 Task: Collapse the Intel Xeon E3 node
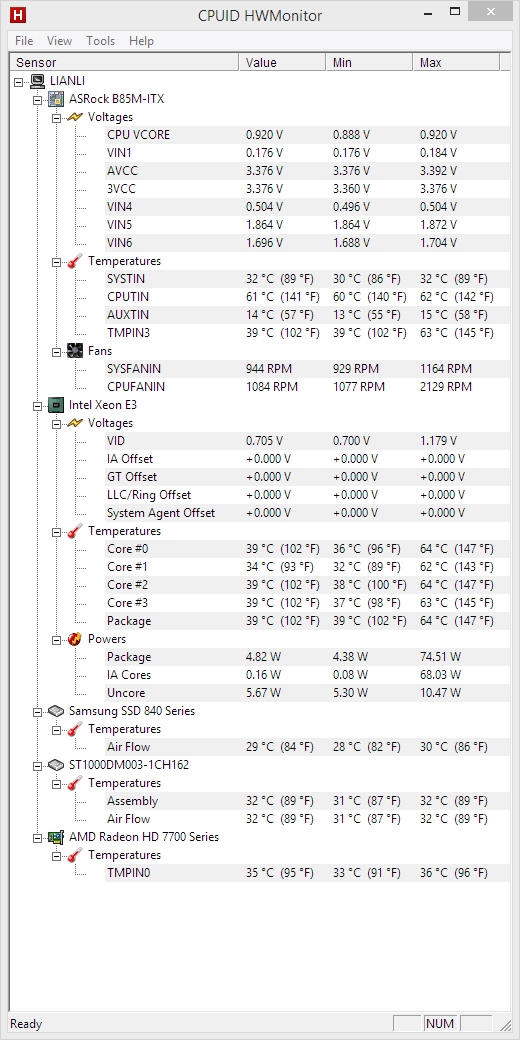[37, 405]
